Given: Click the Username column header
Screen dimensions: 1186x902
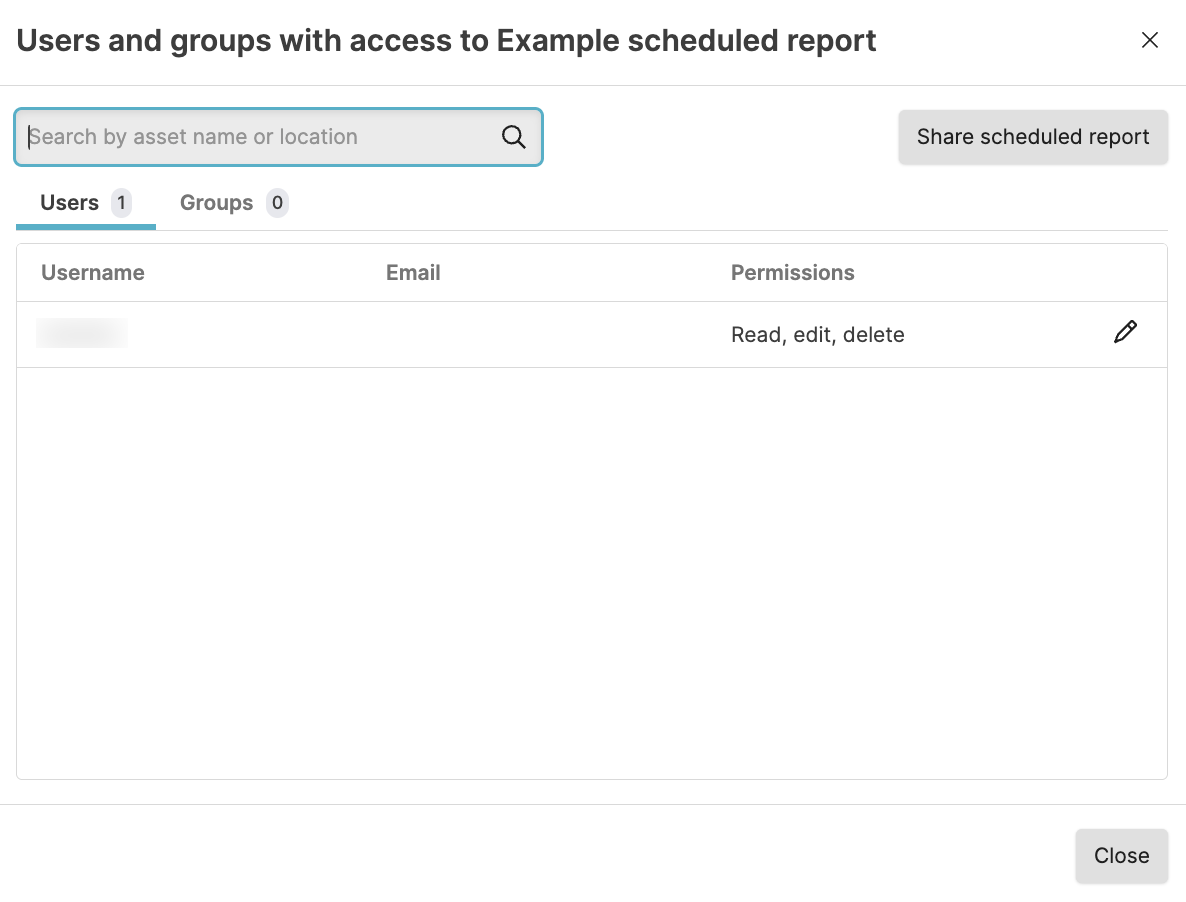Looking at the screenshot, I should coord(93,273).
